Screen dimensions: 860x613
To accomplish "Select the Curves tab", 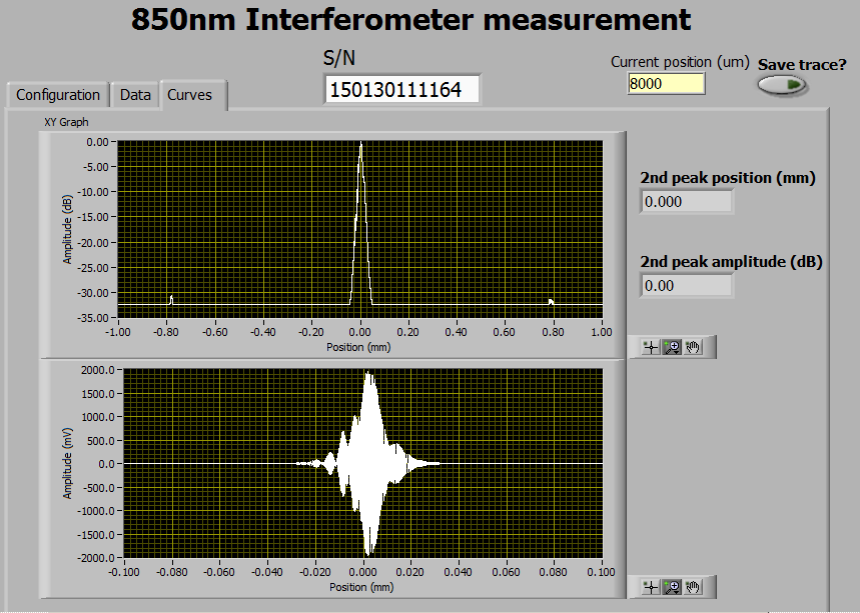I will pos(190,95).
